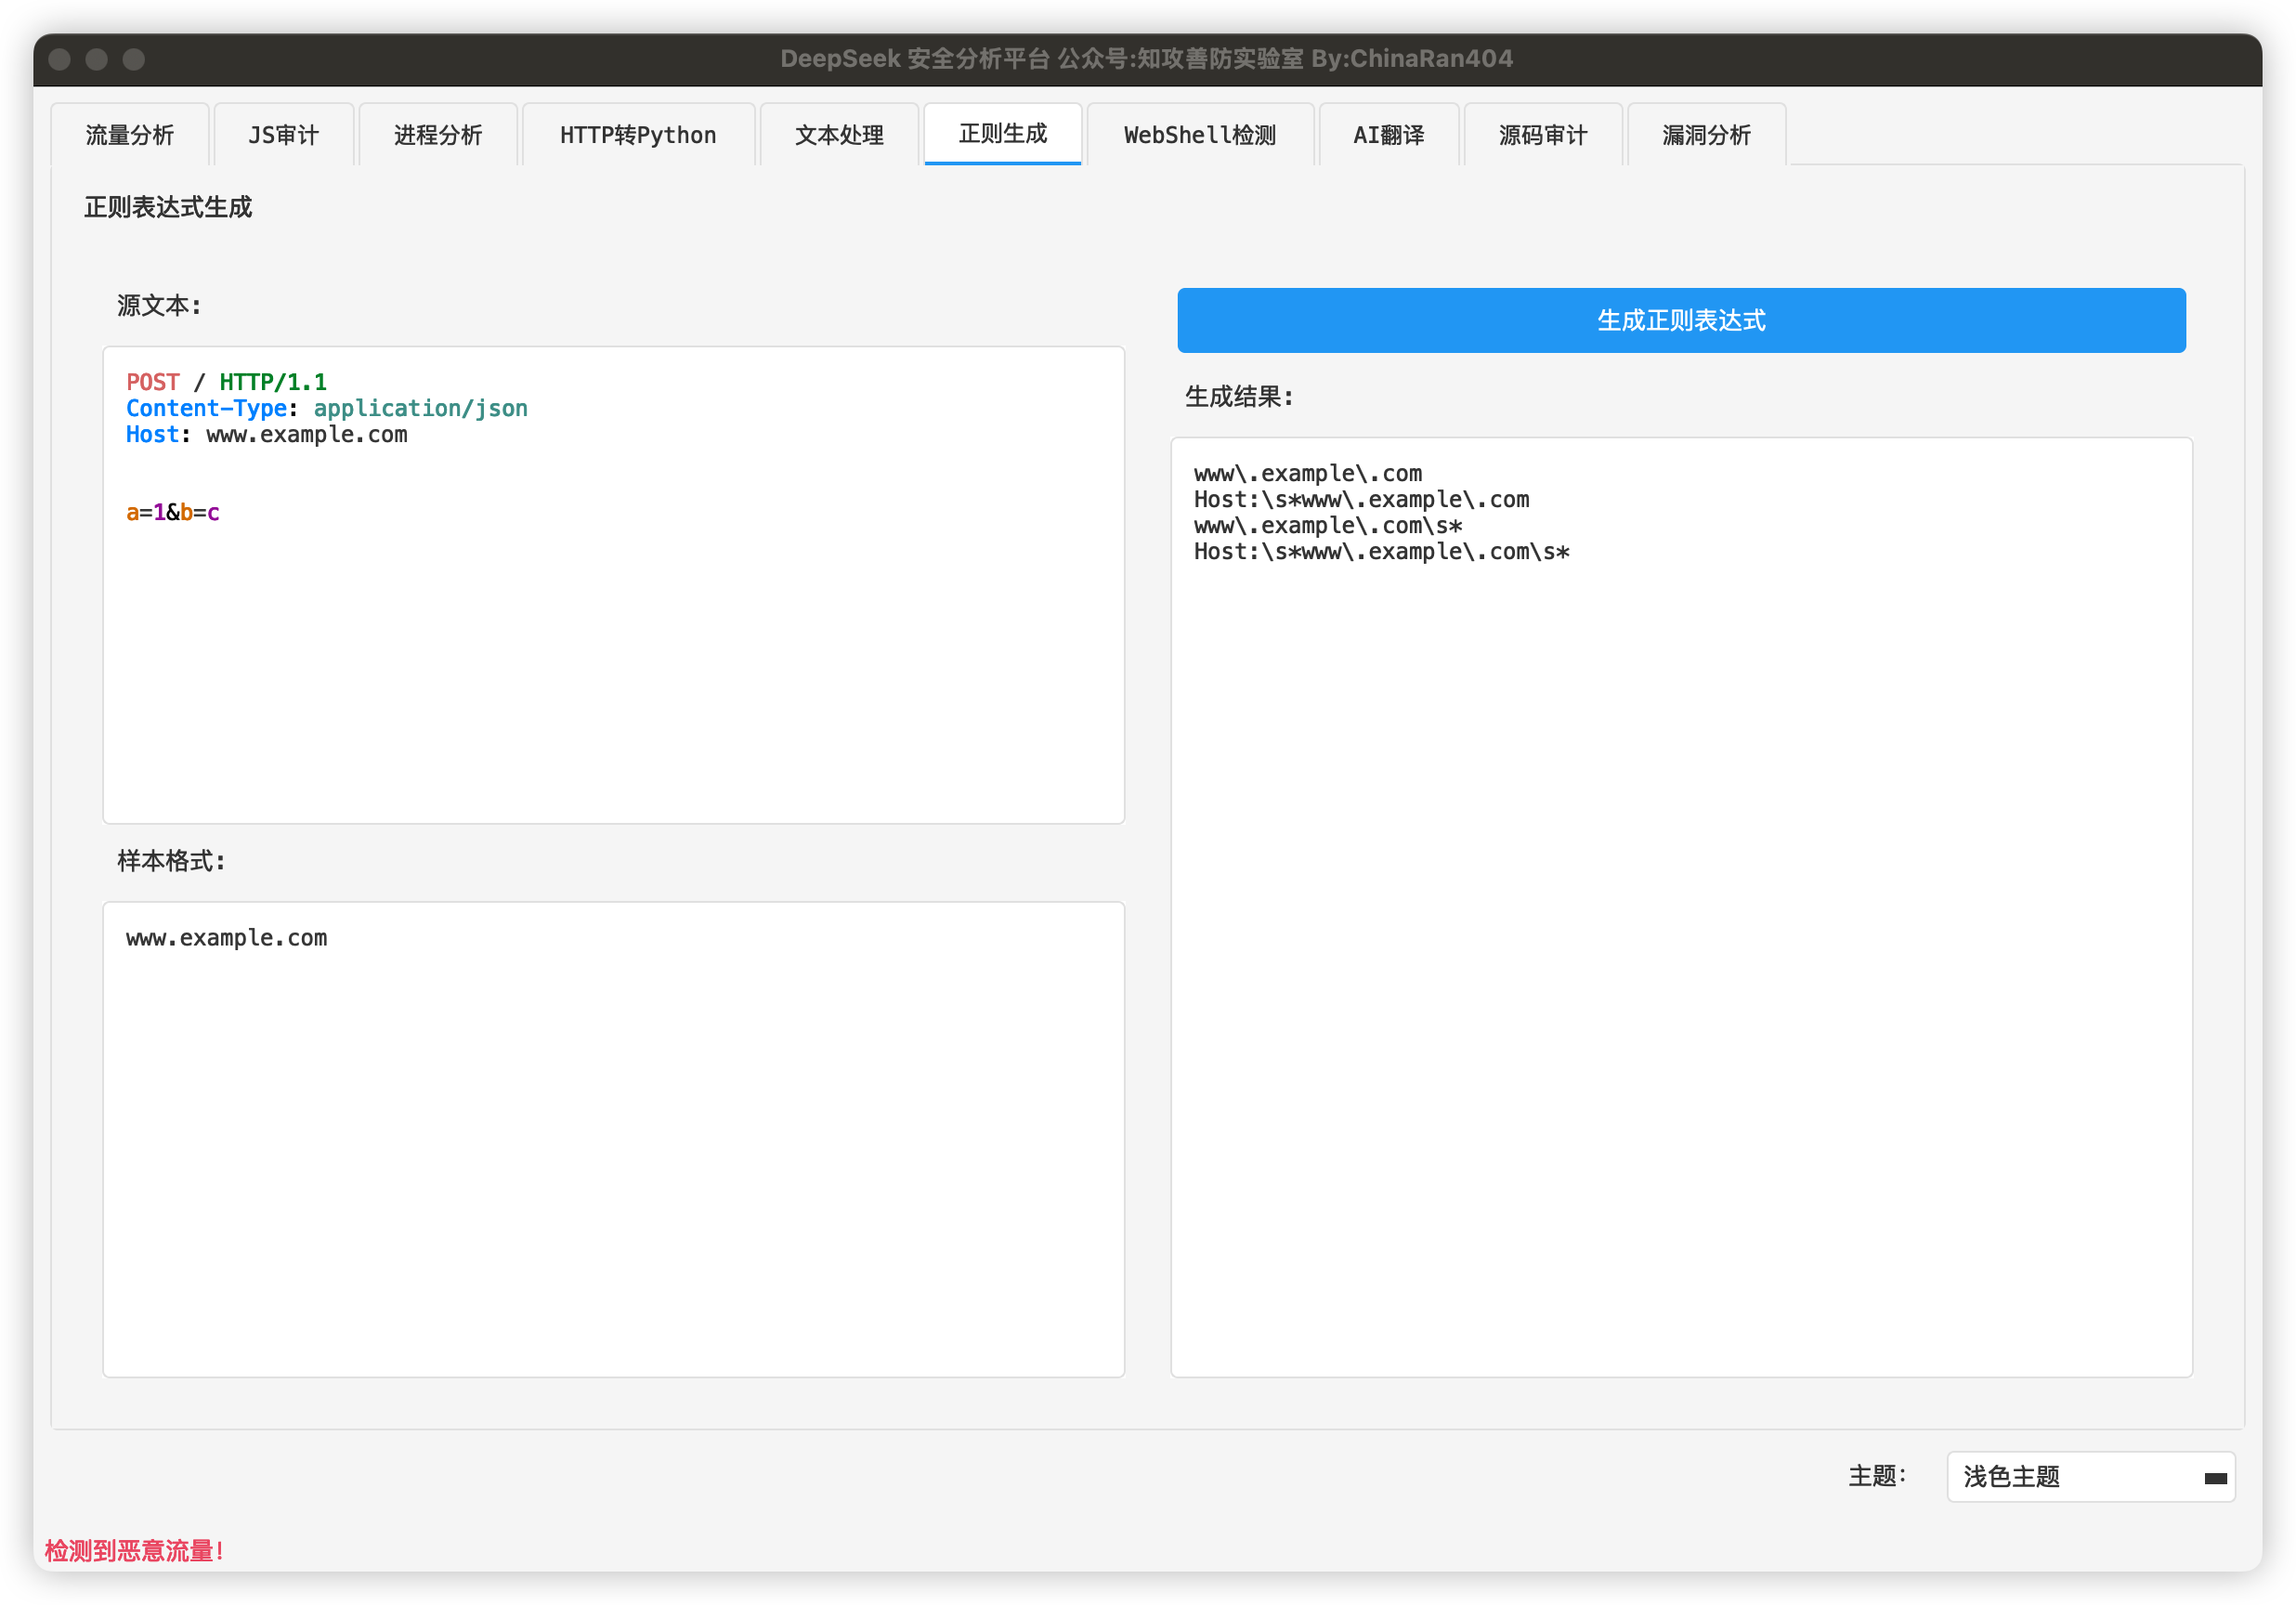Switch to the JS审计 tab

point(284,135)
